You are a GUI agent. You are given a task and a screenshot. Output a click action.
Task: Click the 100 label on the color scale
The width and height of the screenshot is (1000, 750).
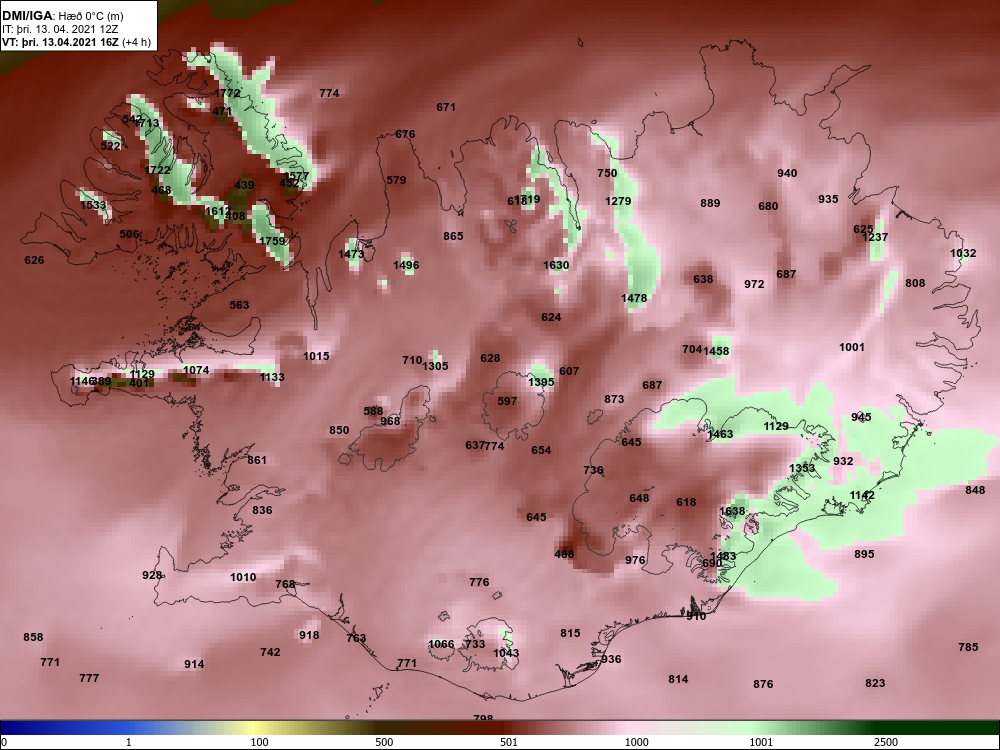[x=259, y=742]
